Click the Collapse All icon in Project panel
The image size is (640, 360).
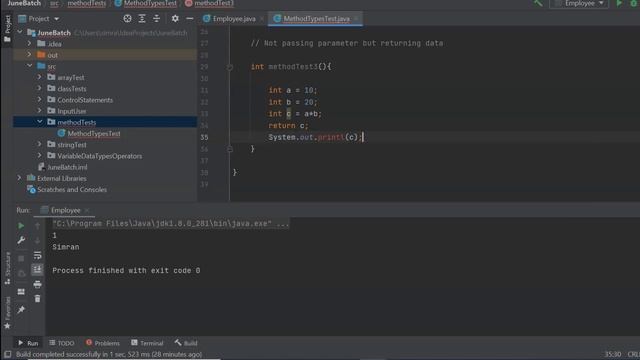[156, 18]
